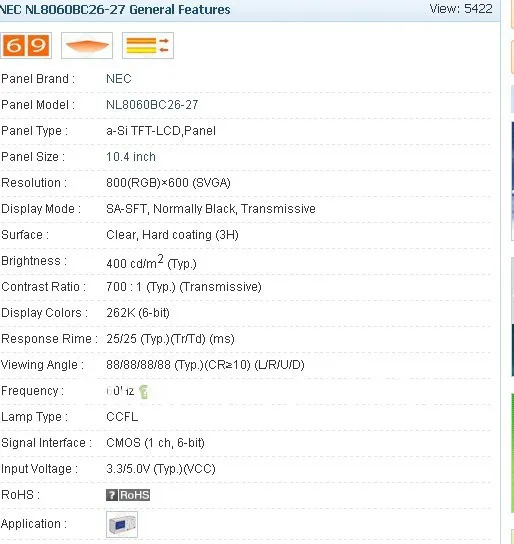Viewport: 514px width, 544px height.
Task: Click the NL8060BC26-27 panel model value
Action: tap(152, 105)
